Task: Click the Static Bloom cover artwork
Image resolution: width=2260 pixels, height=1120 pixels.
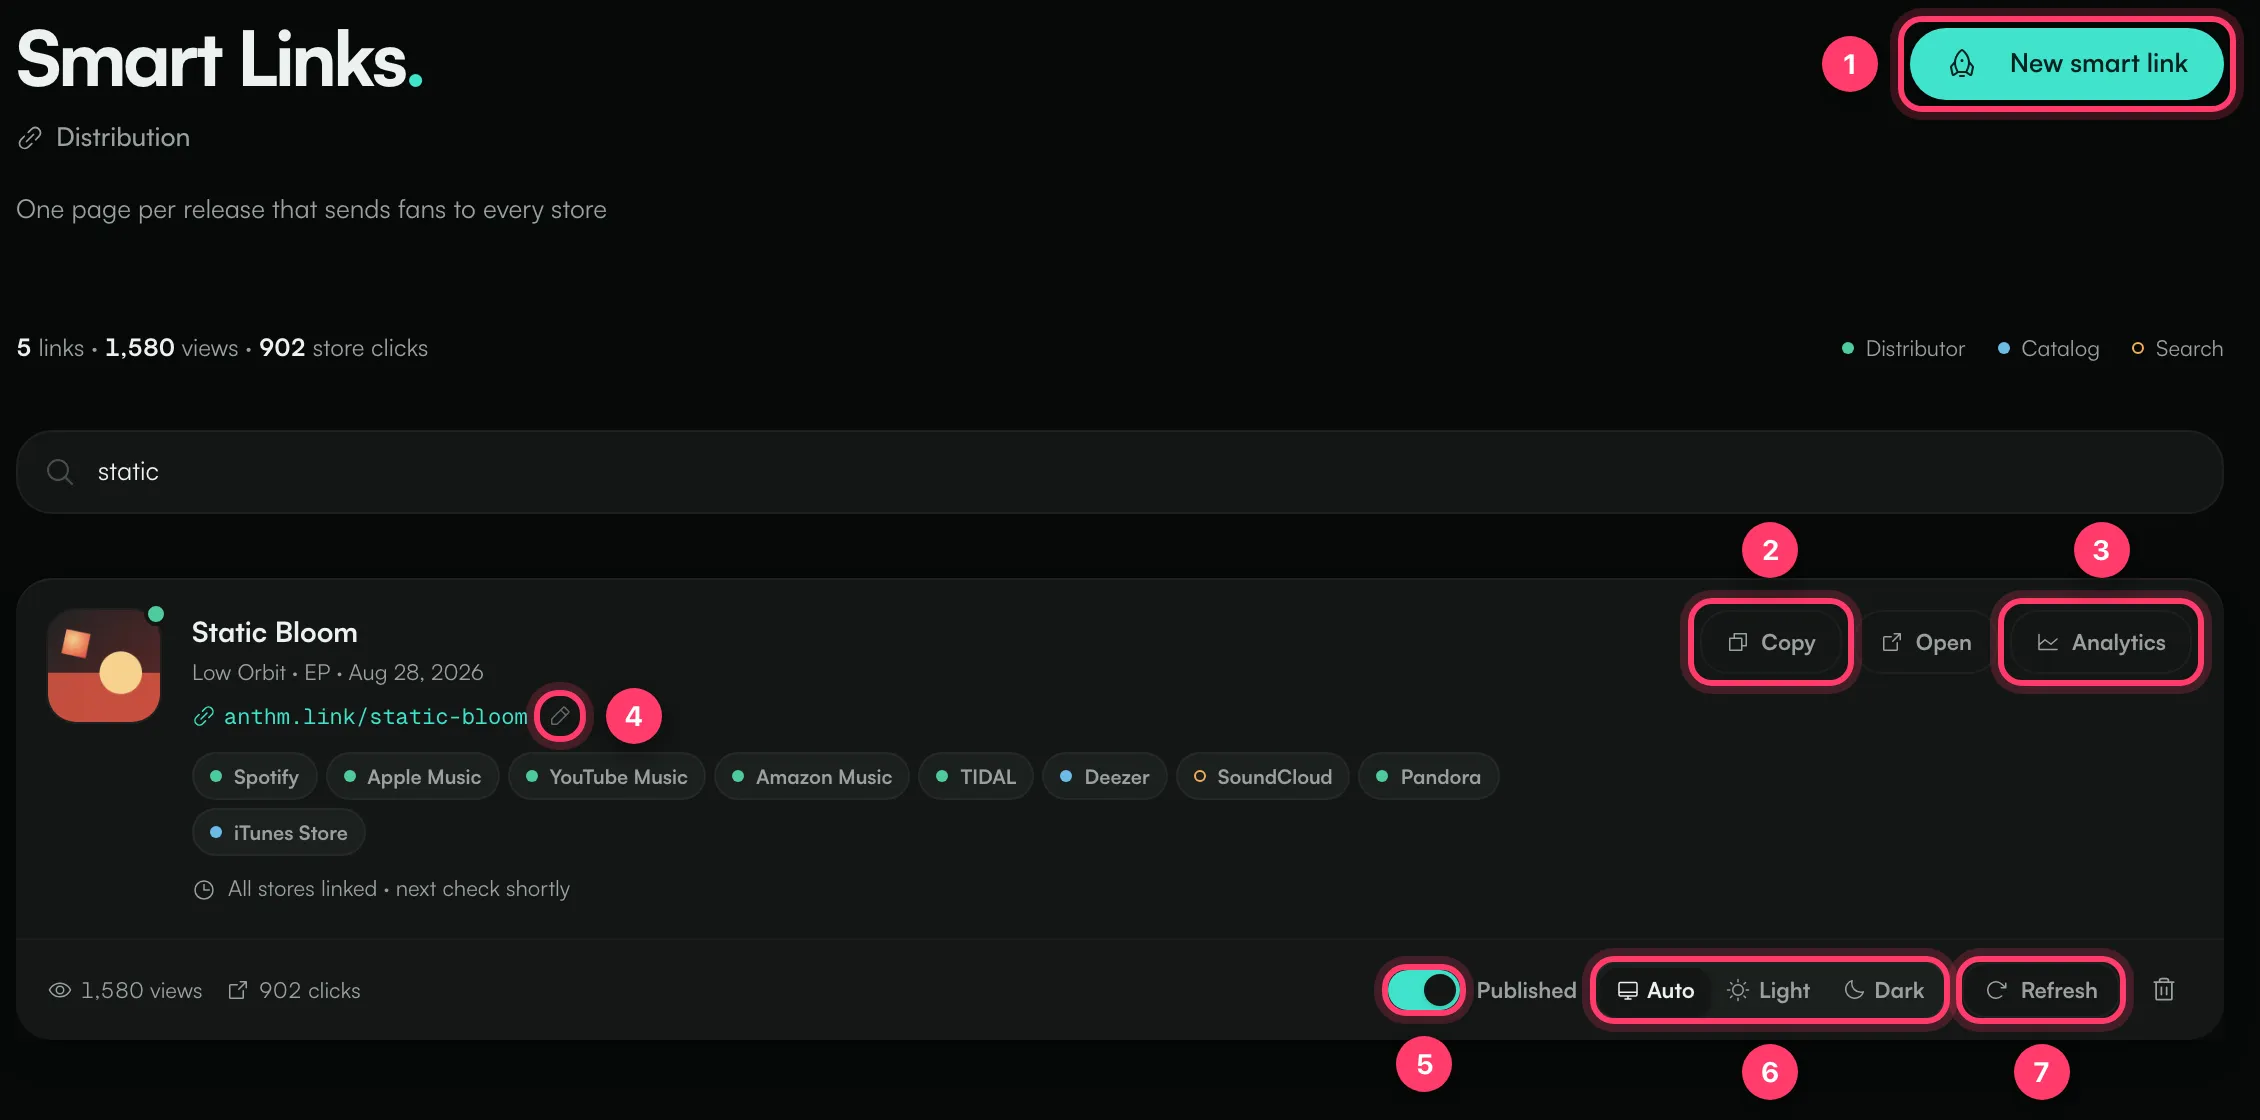Action: tap(104, 665)
